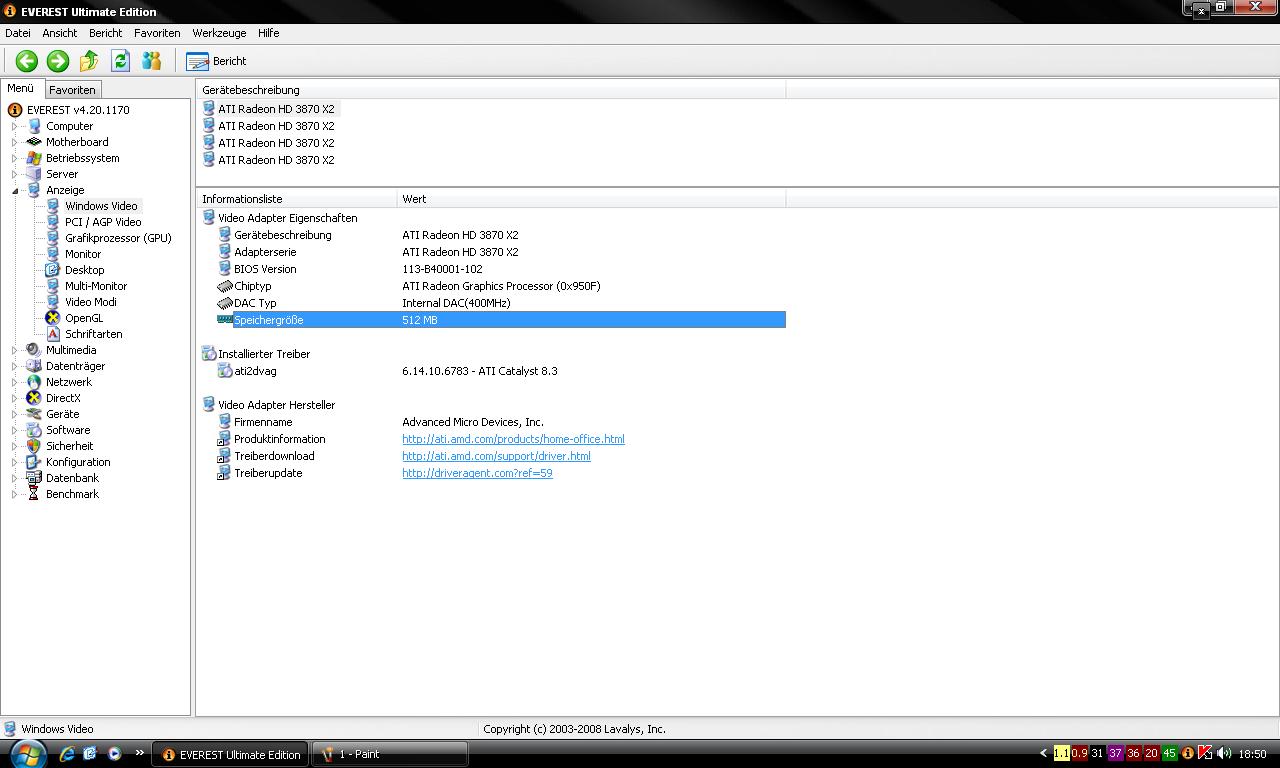The height and width of the screenshot is (768, 1280).
Task: Click the Wert column header
Action: 591,199
